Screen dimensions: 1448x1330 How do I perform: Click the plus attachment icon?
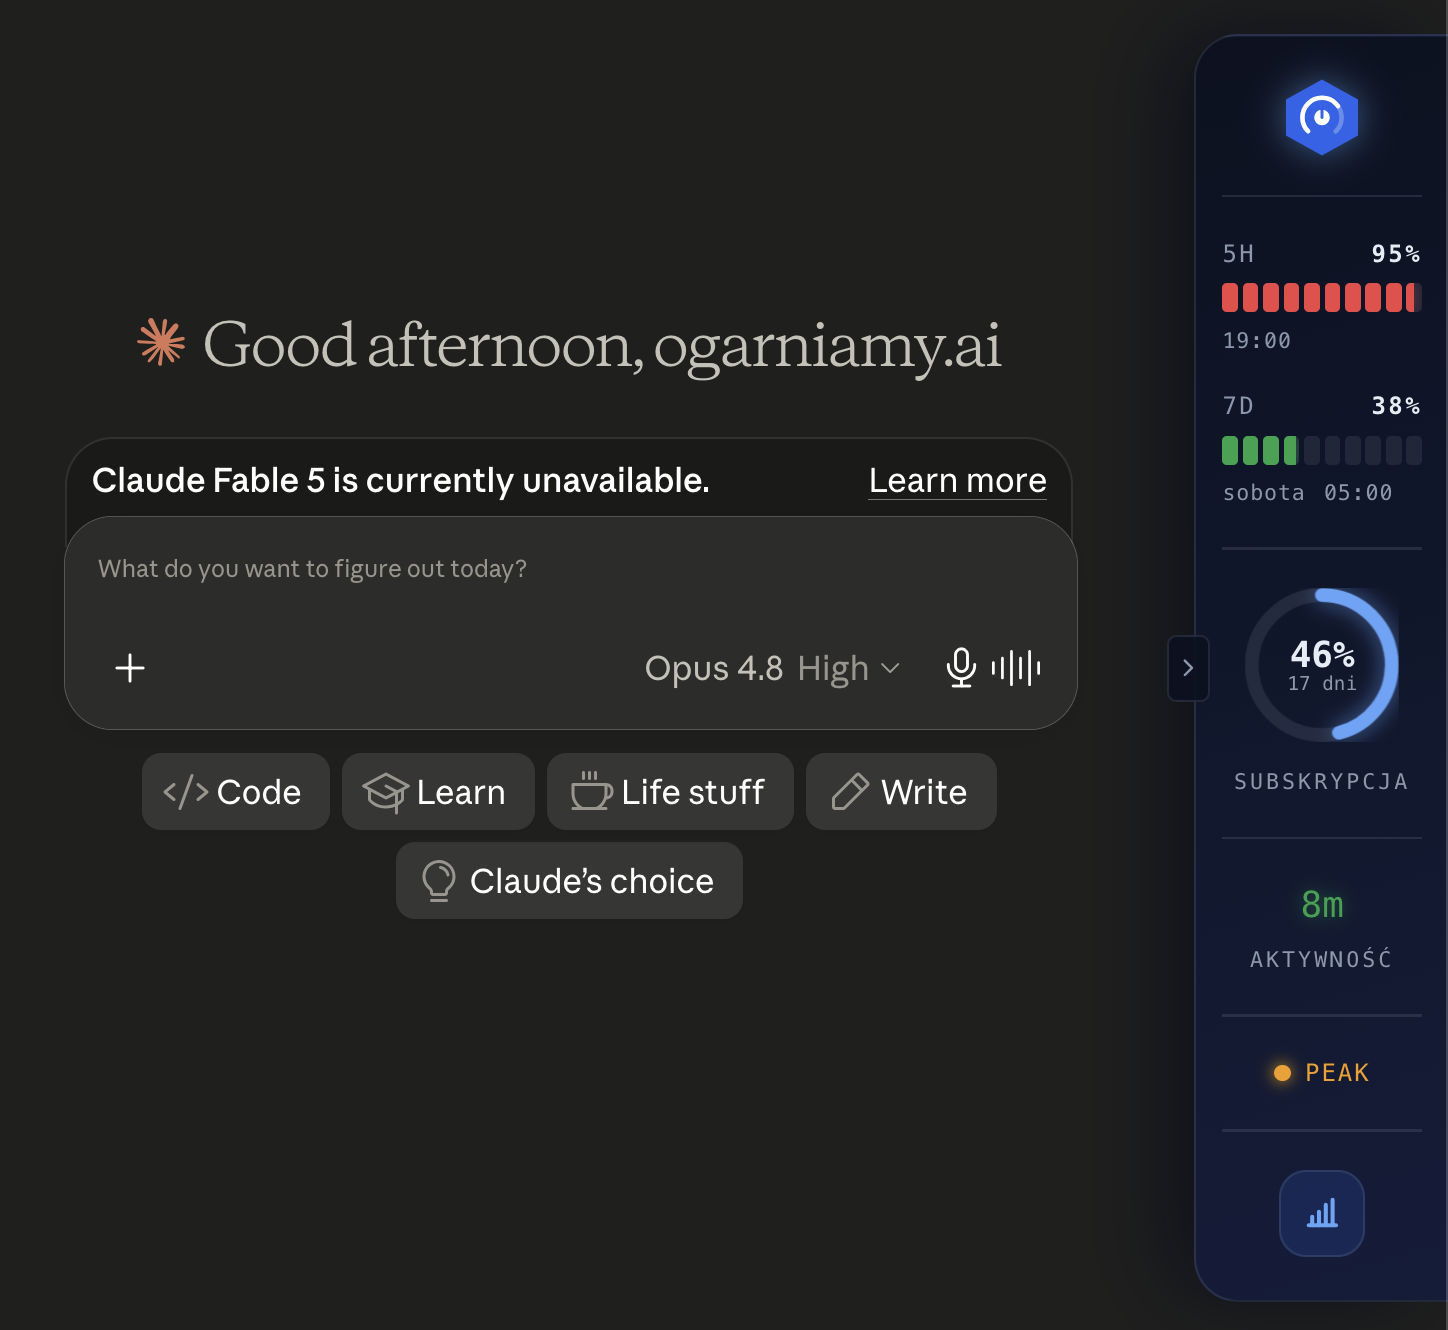(130, 668)
